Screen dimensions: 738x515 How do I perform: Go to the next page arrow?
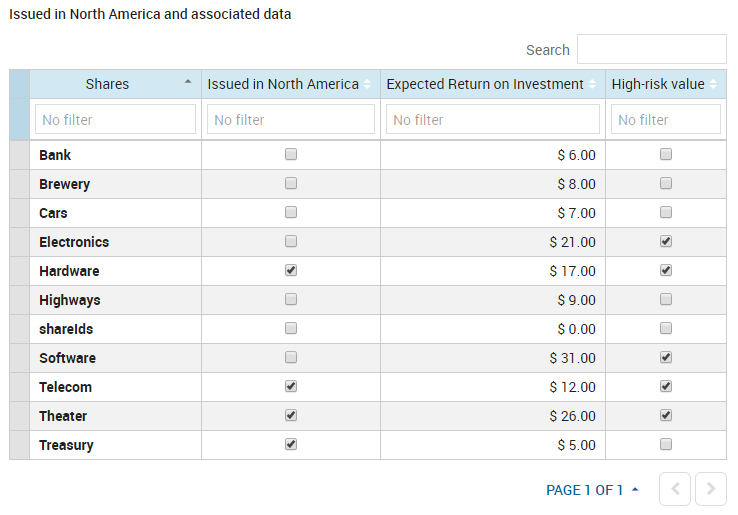(x=711, y=489)
